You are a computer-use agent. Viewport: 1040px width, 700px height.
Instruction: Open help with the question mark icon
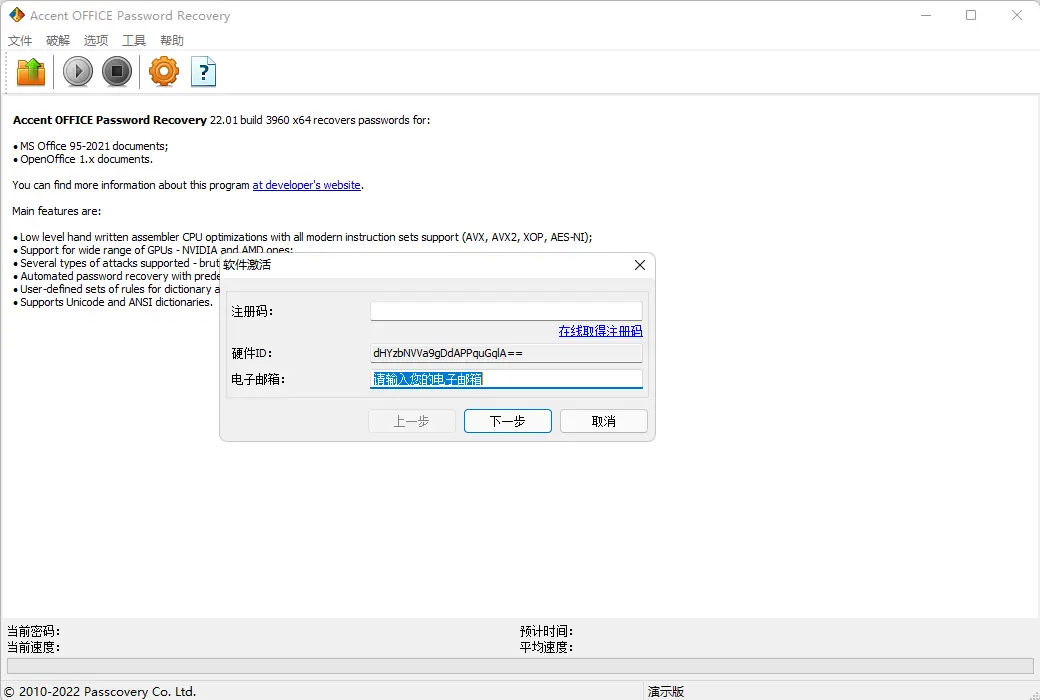point(204,72)
